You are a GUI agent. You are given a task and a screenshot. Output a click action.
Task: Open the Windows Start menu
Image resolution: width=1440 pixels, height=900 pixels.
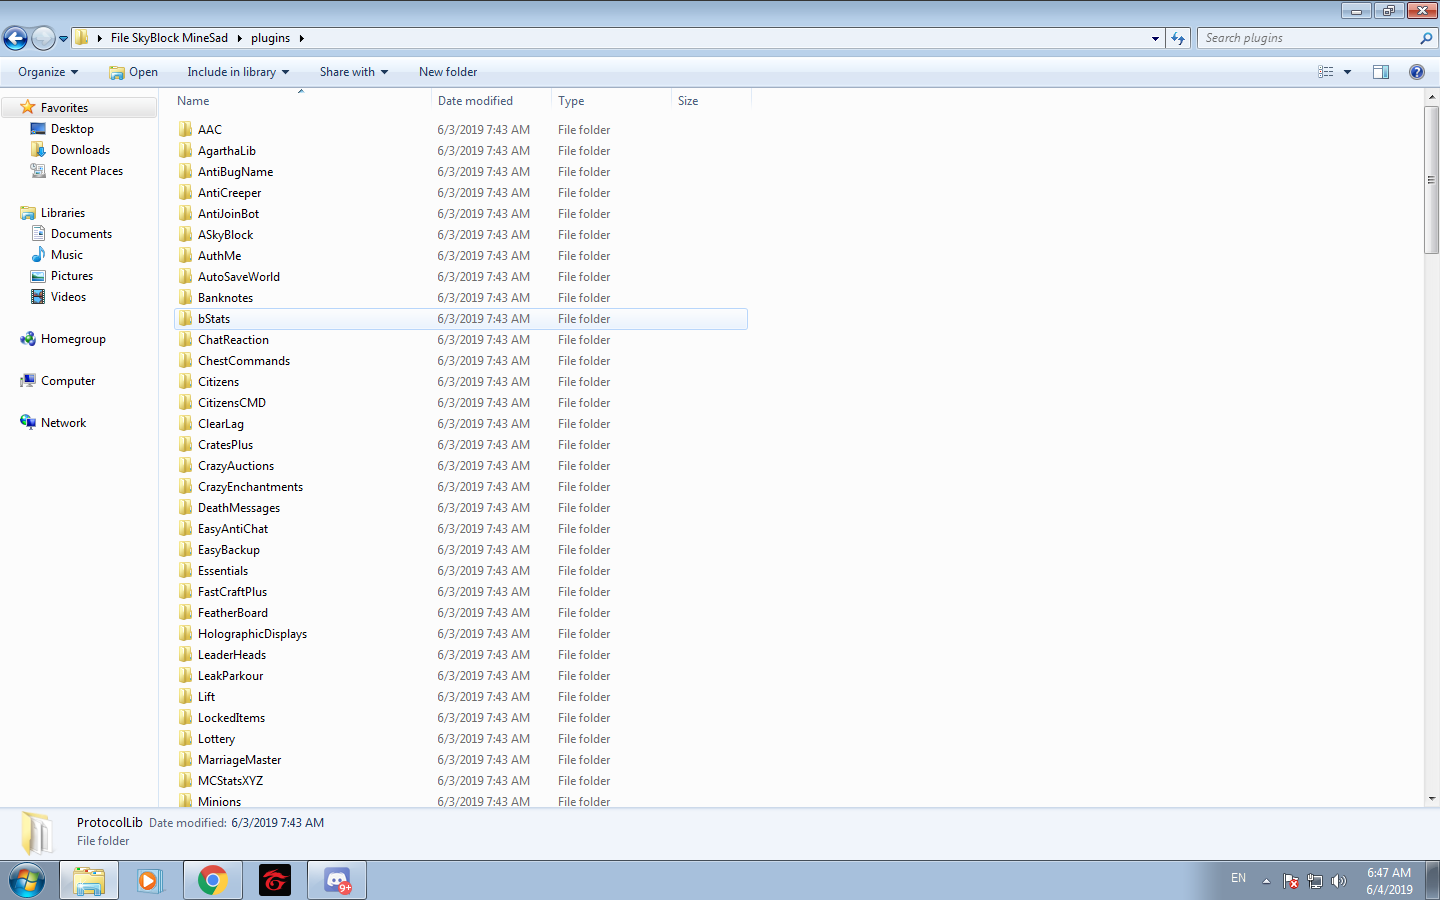click(27, 880)
